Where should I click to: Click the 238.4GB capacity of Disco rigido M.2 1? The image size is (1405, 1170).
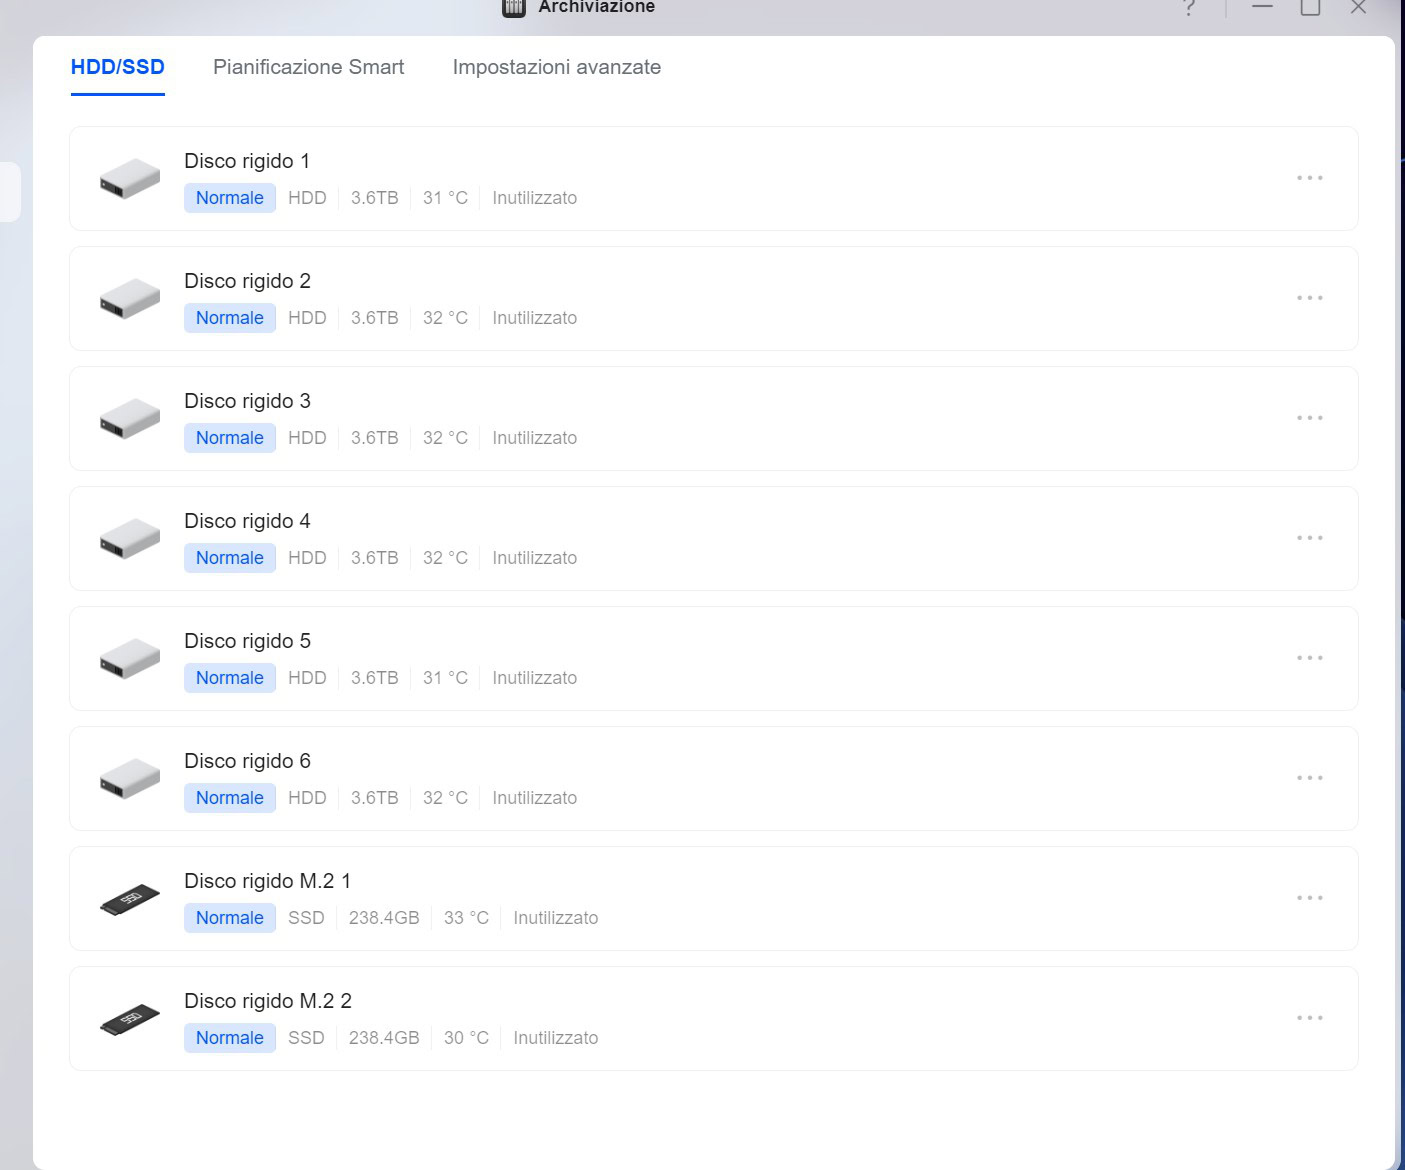(x=384, y=918)
